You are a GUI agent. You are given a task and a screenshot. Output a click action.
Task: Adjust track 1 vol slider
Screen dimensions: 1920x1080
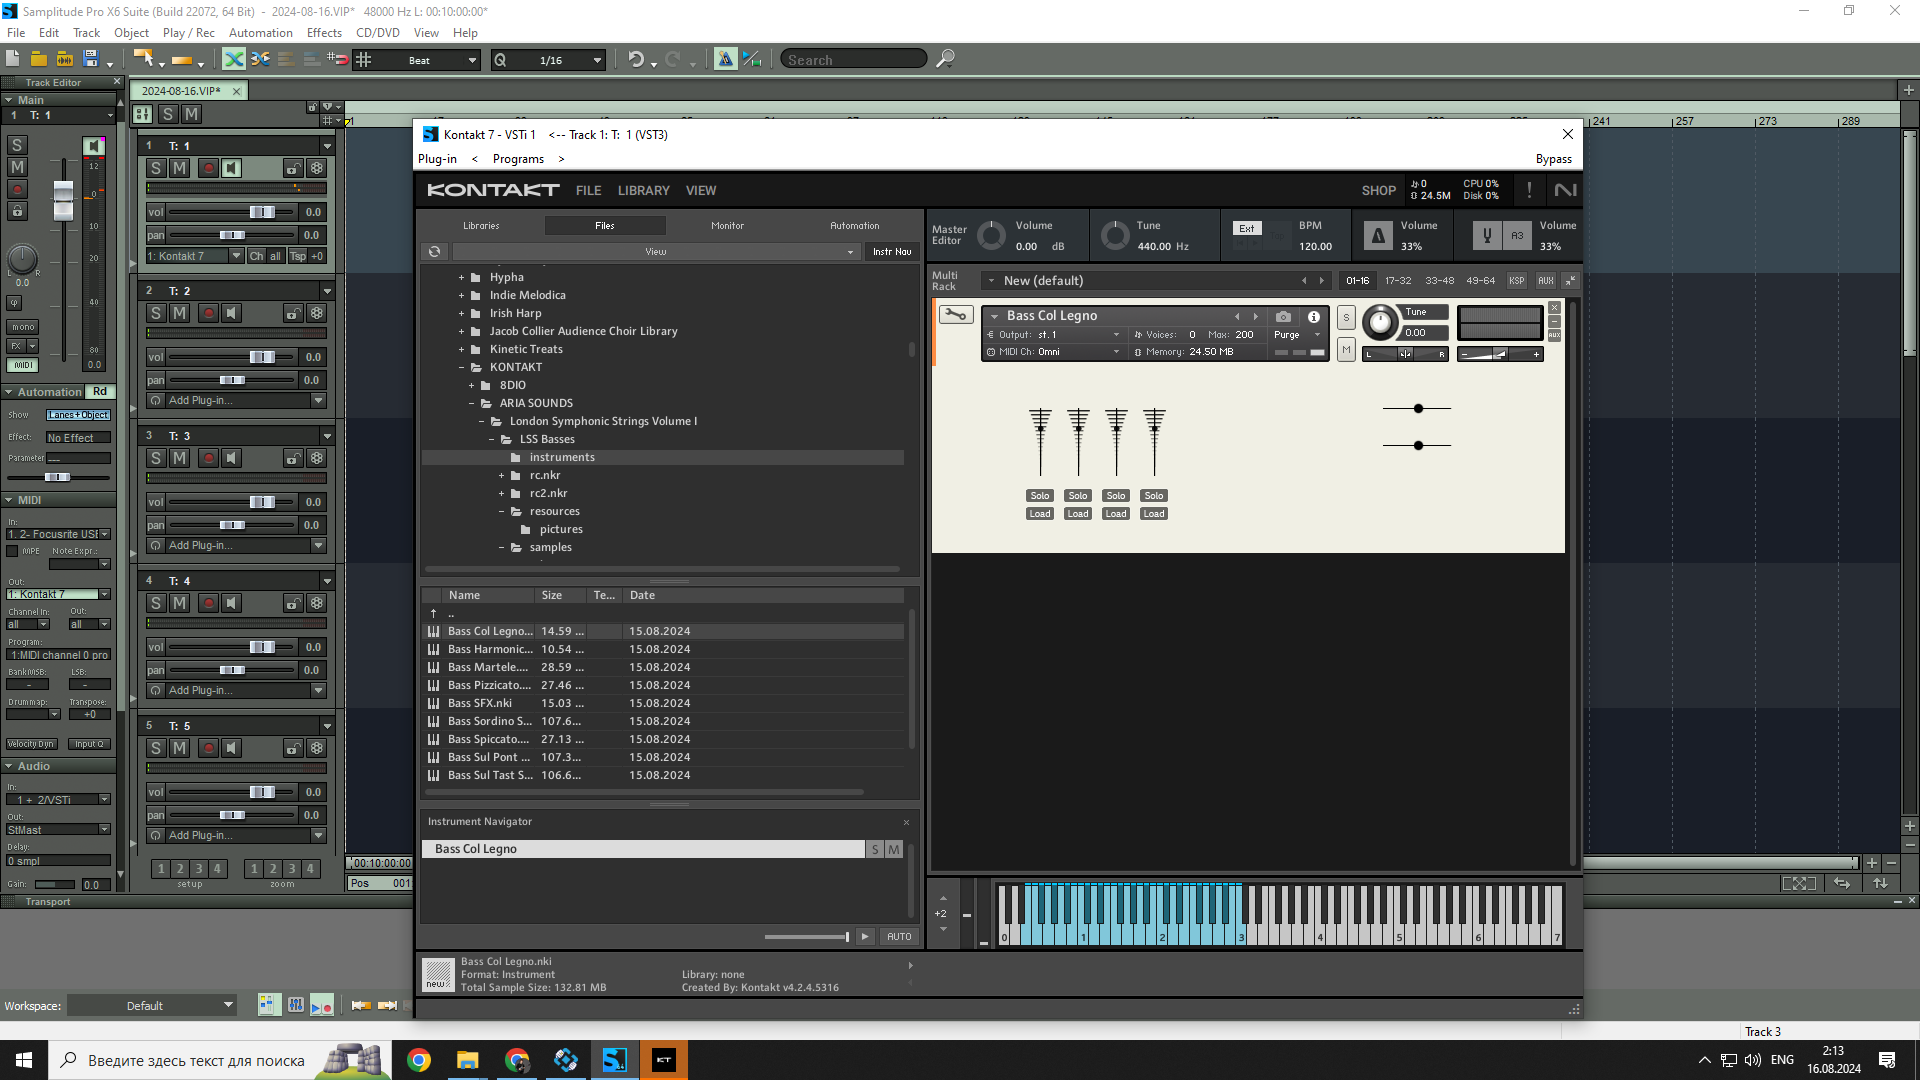[x=262, y=212]
